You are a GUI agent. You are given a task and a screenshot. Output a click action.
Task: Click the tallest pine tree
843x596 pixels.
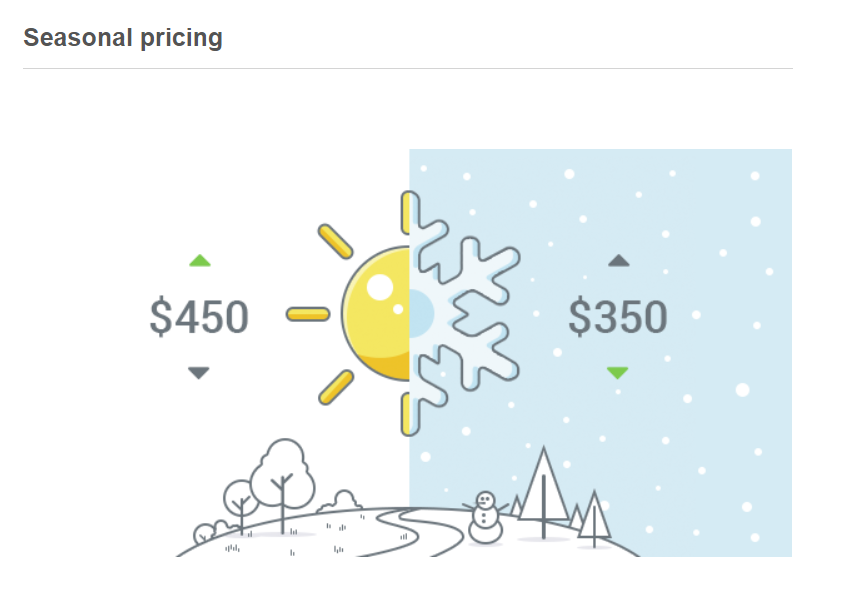point(544,492)
